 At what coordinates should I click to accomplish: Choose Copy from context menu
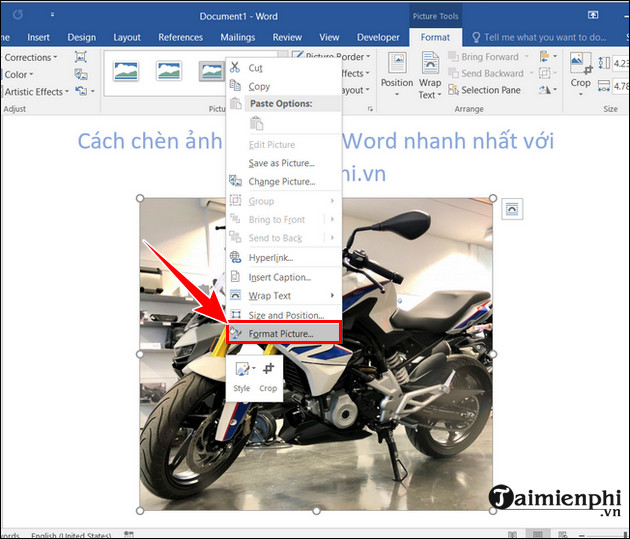[x=284, y=86]
